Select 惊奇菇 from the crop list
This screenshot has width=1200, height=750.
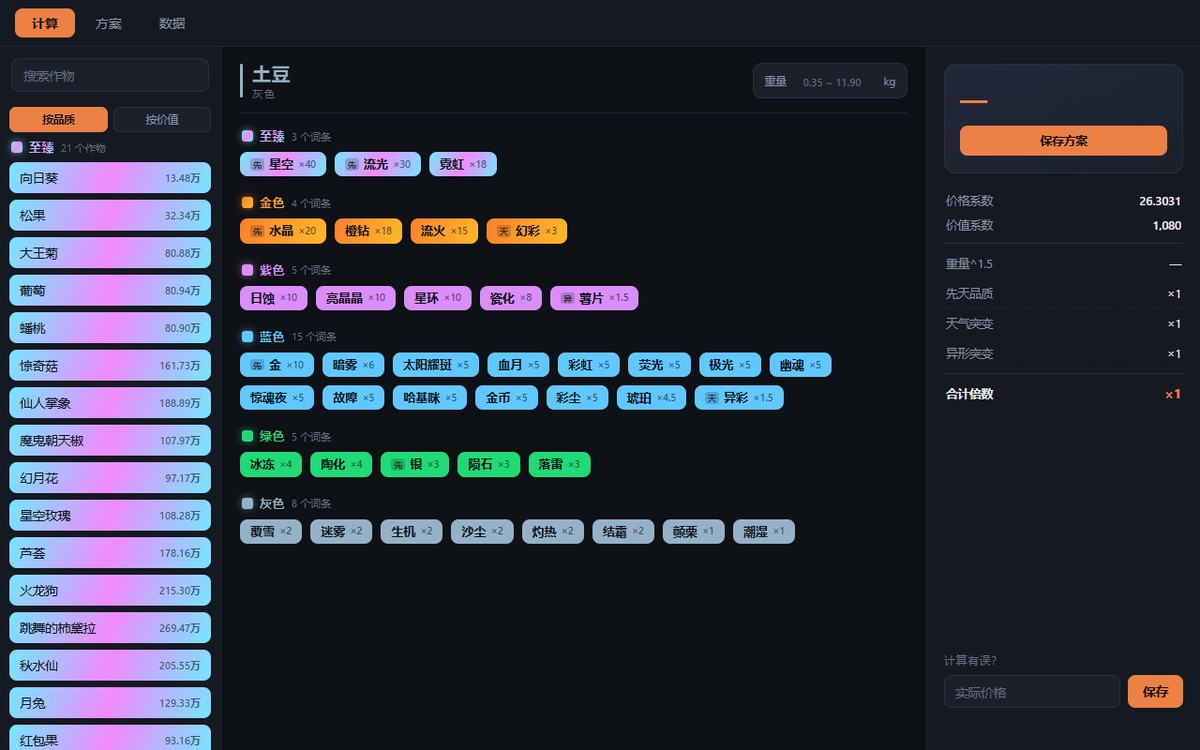click(110, 365)
